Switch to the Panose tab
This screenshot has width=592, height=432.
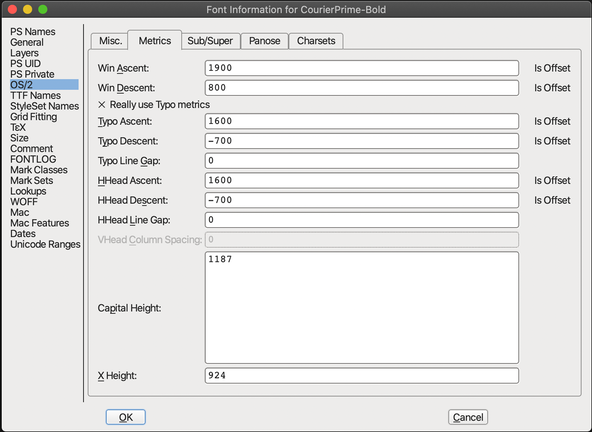click(264, 41)
